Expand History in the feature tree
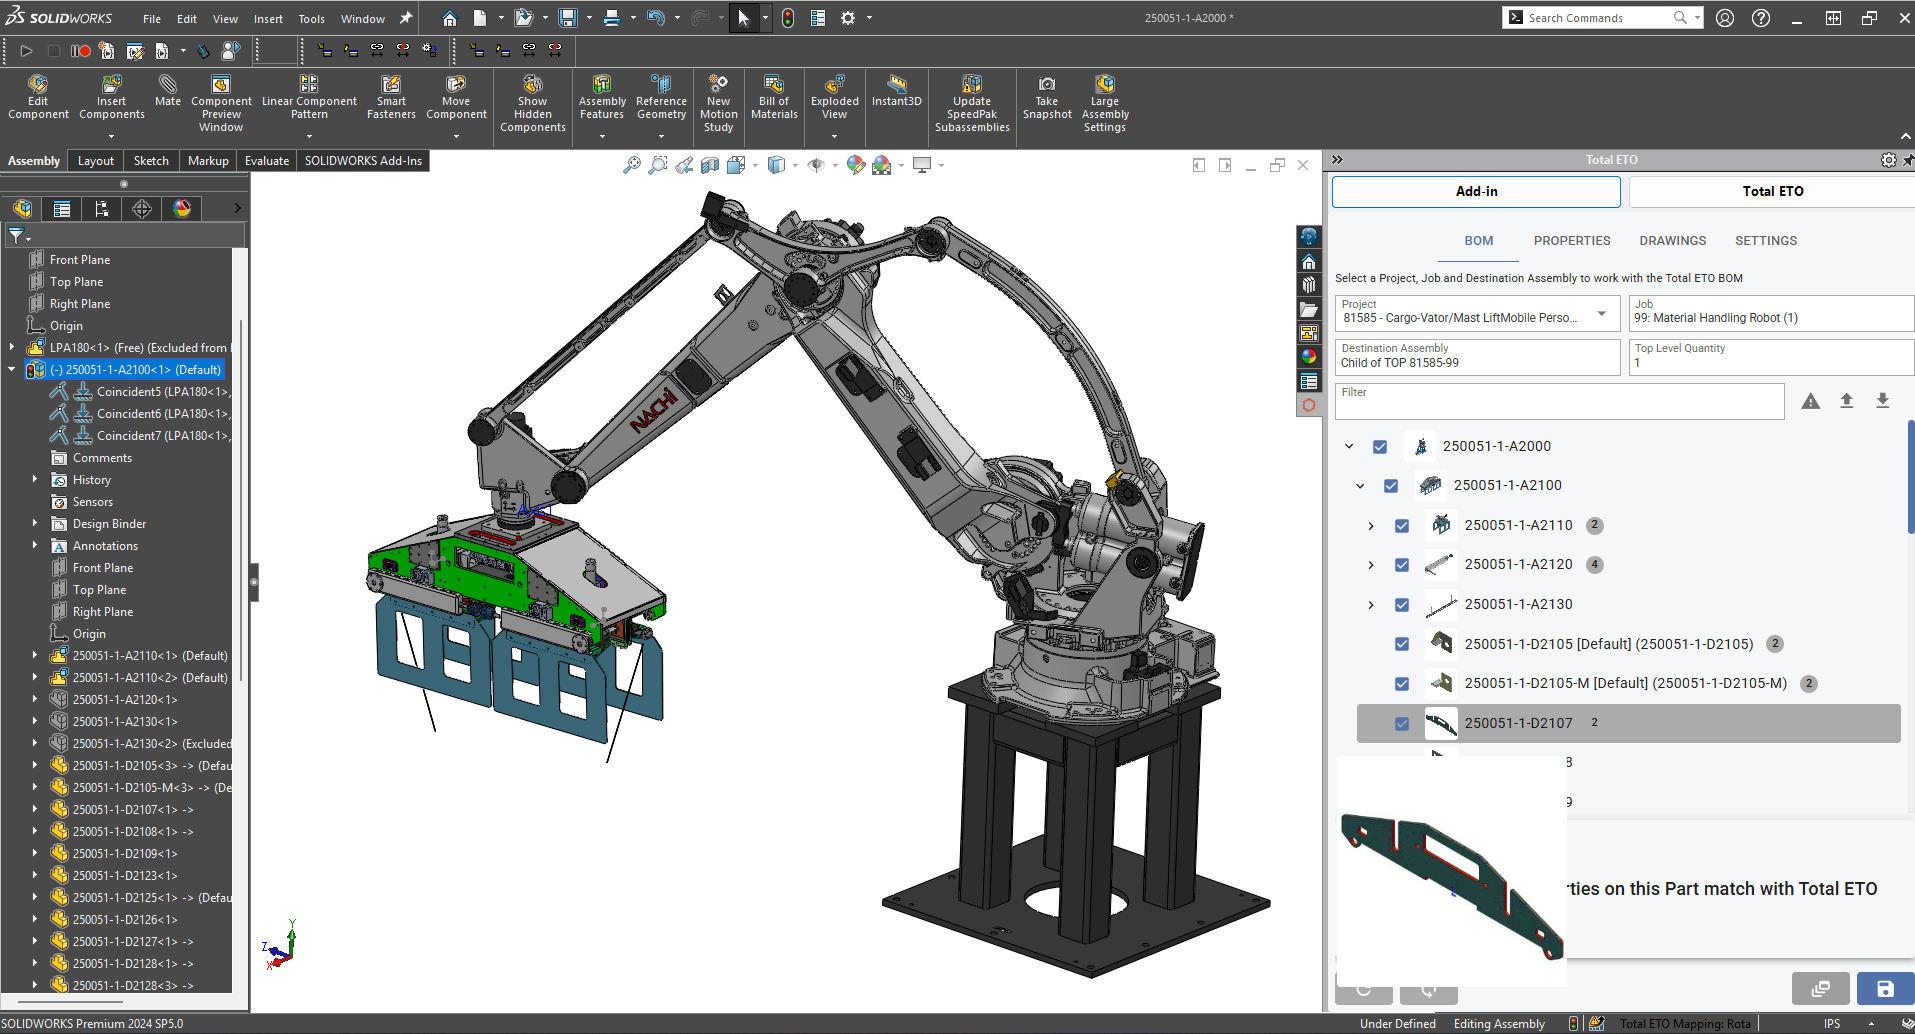The height and width of the screenshot is (1034, 1915). tap(34, 479)
